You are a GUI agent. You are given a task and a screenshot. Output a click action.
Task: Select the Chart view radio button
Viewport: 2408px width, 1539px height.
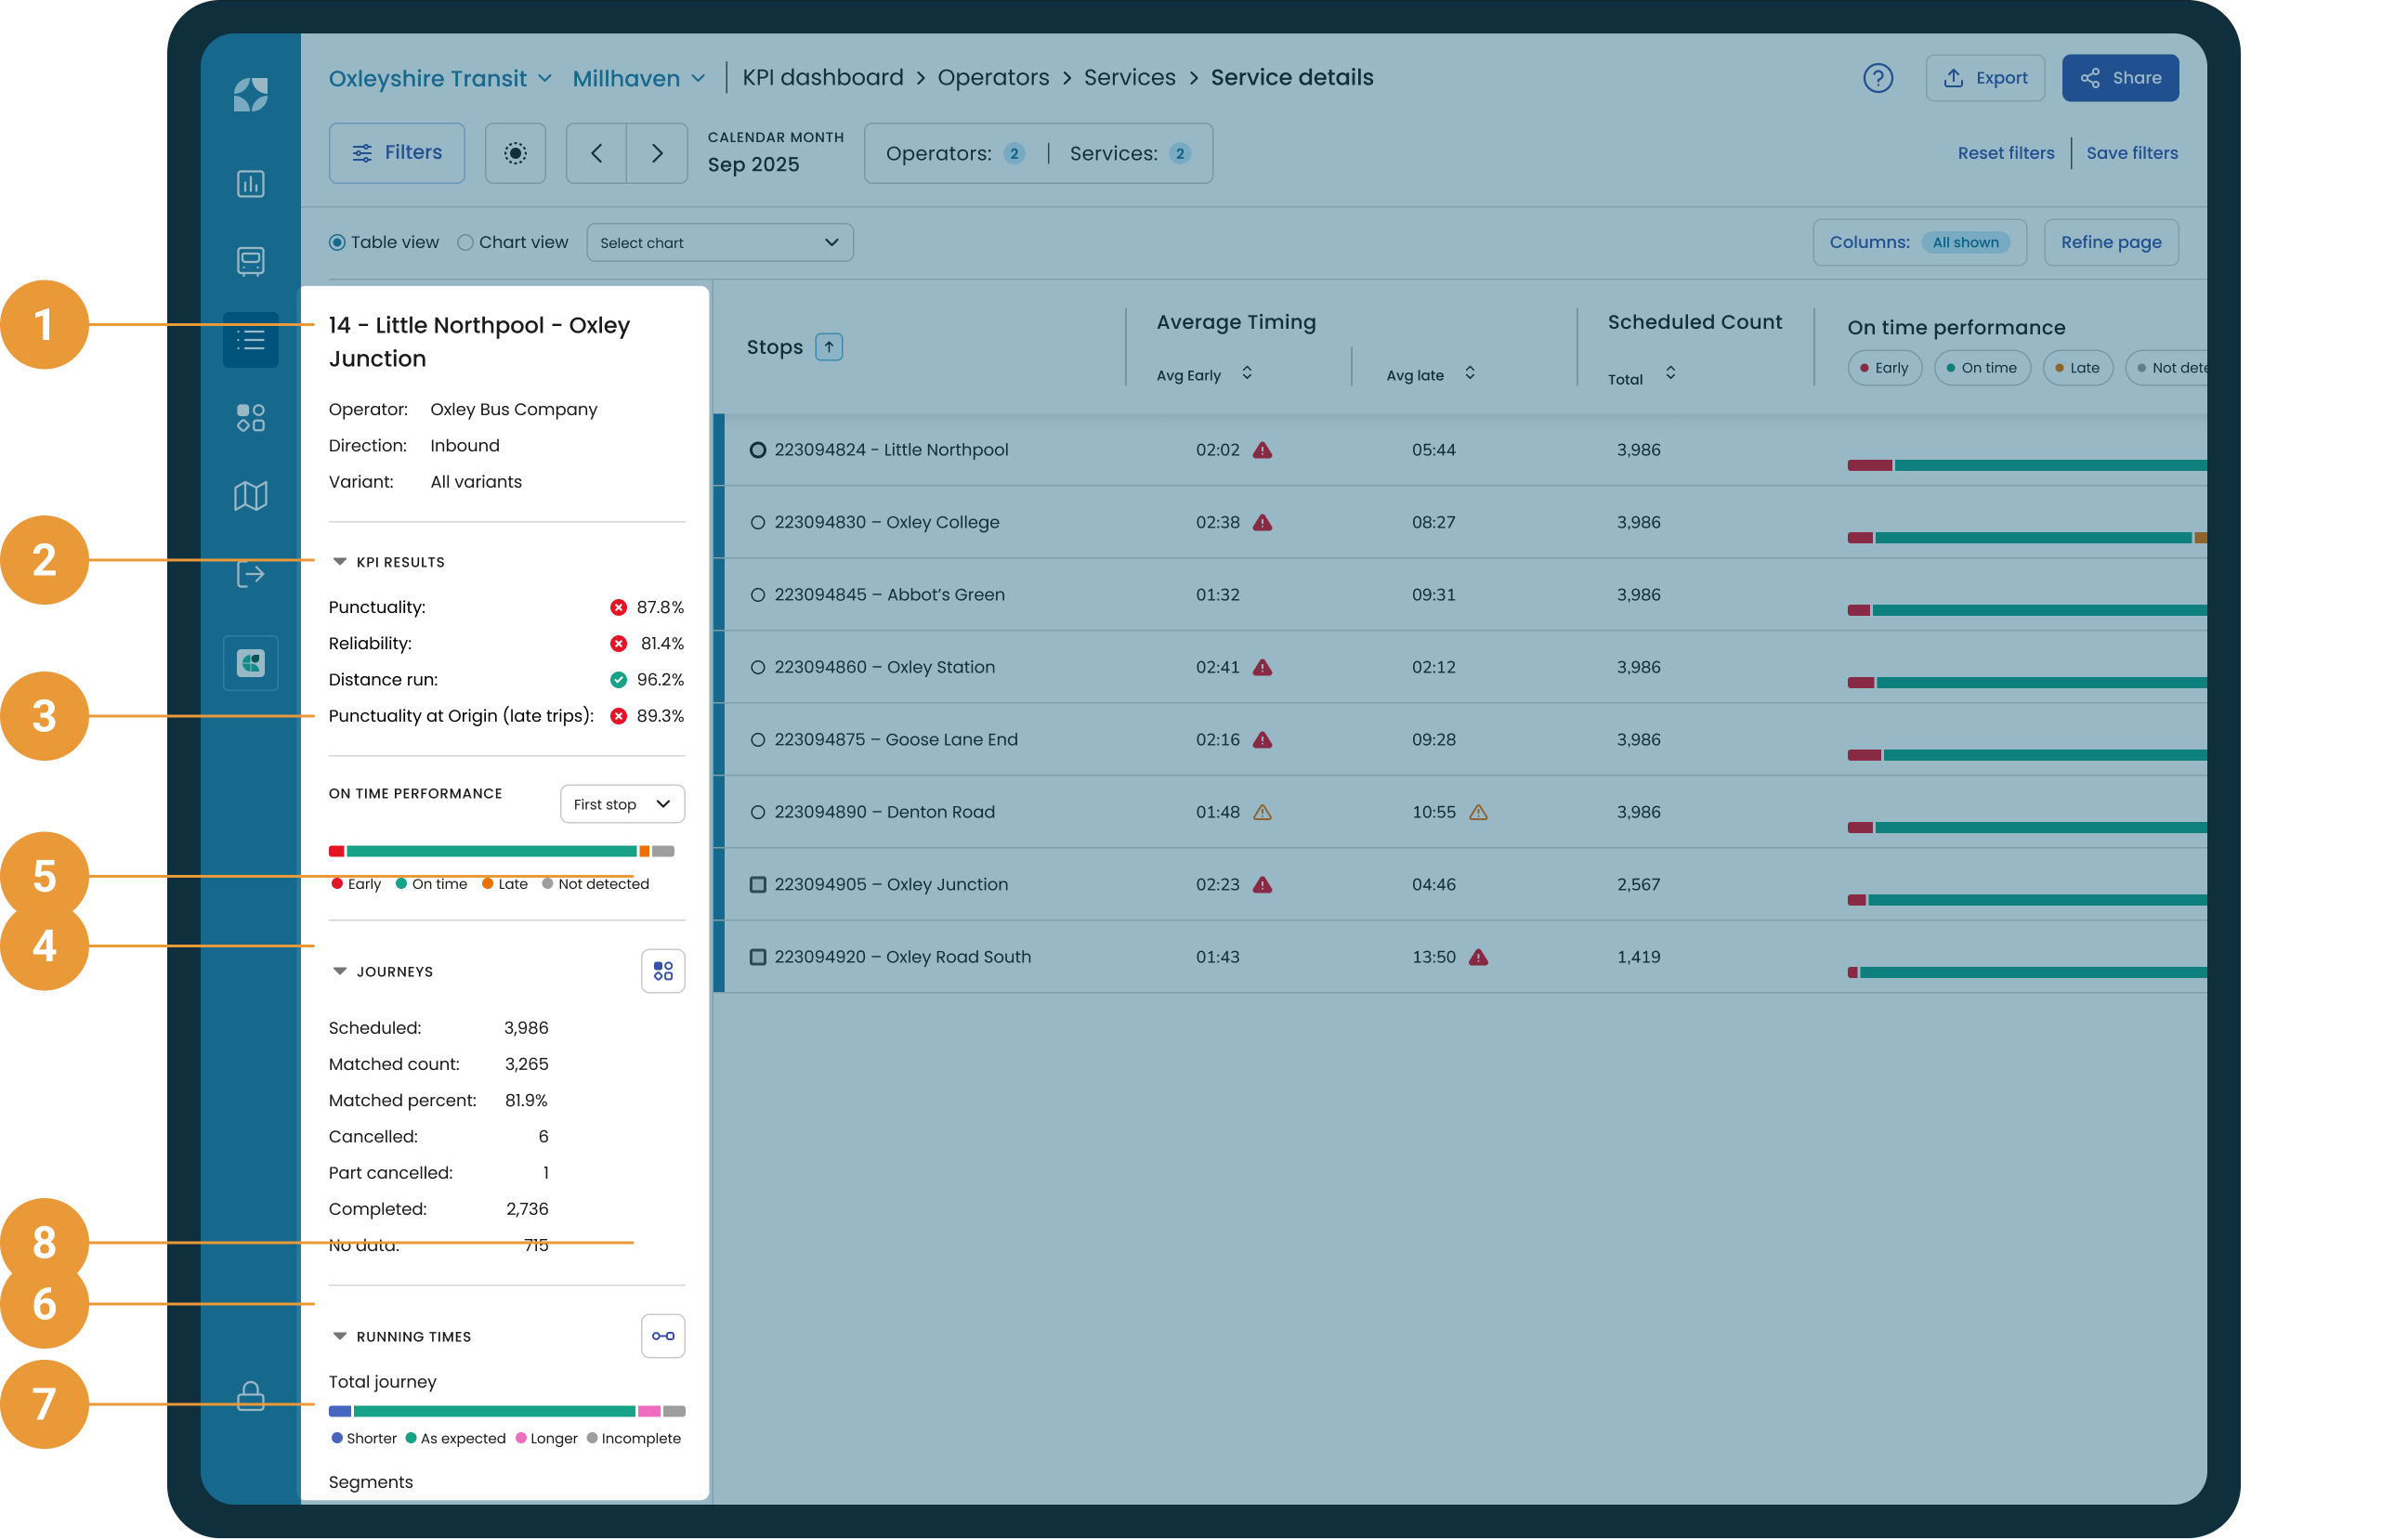point(465,243)
